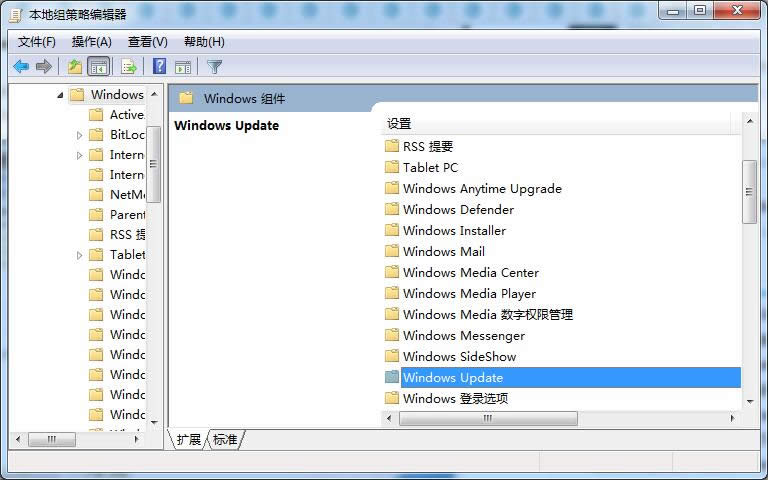Open Help via blue question mark icon
The height and width of the screenshot is (480, 768).
pos(159,67)
